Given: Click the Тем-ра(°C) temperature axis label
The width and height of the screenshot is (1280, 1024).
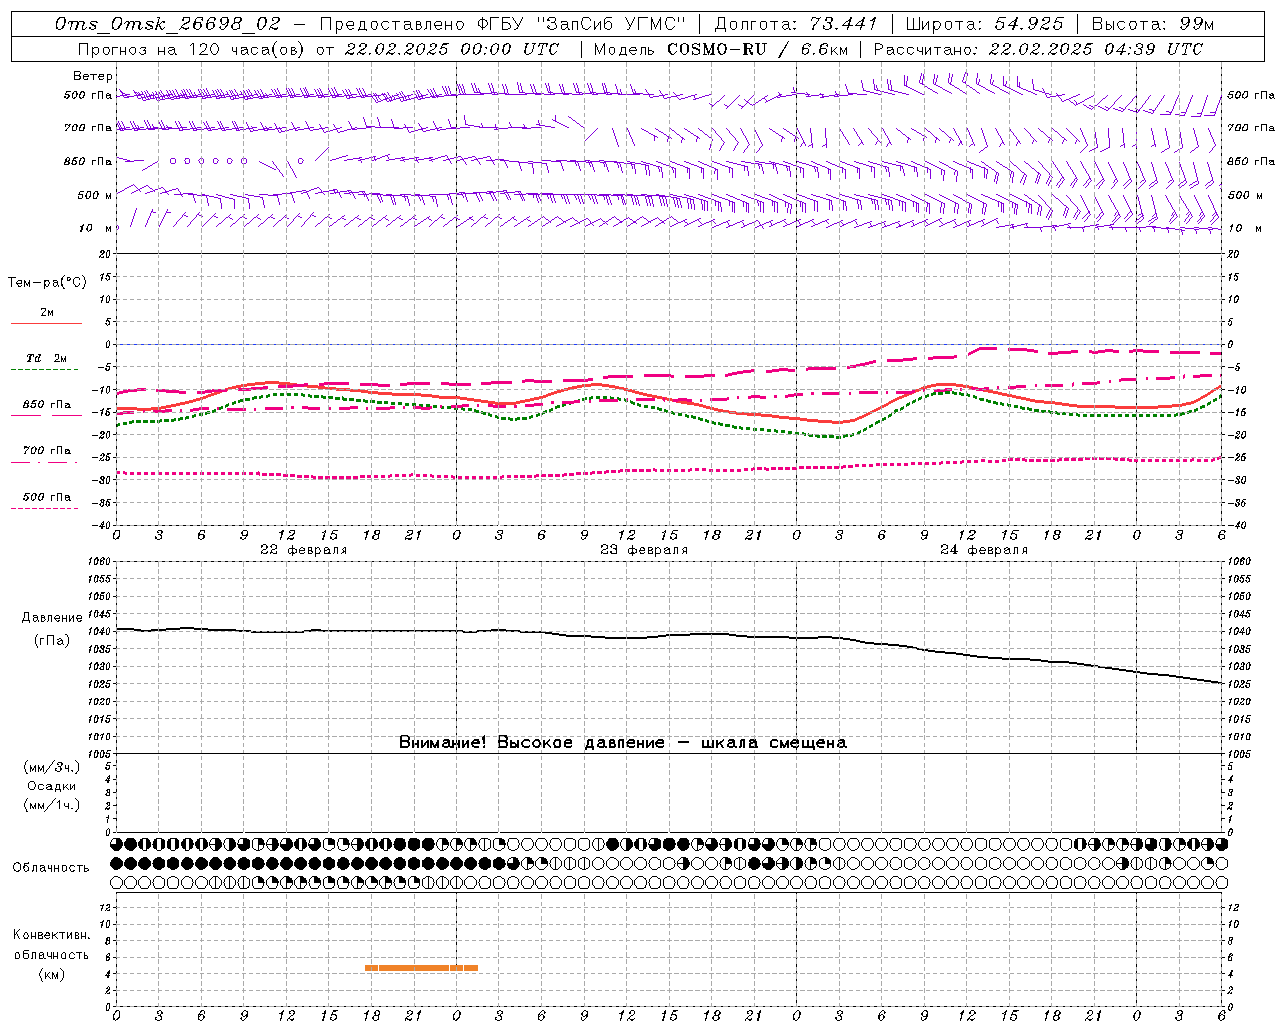Looking at the screenshot, I should pos(47,283).
